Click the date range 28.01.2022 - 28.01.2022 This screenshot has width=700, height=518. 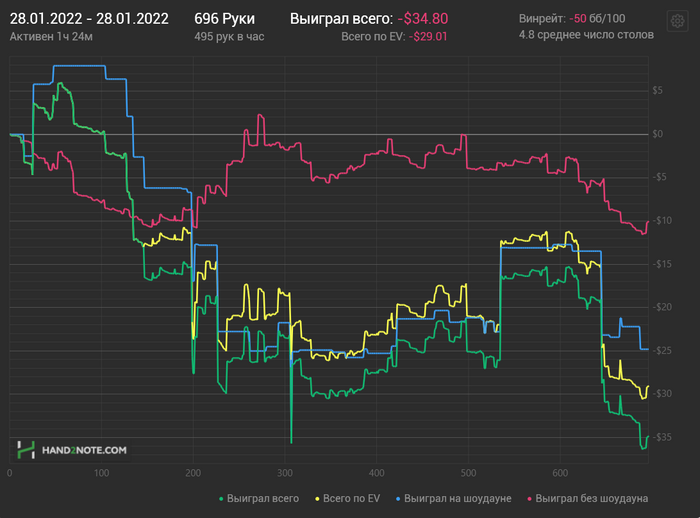tap(89, 19)
